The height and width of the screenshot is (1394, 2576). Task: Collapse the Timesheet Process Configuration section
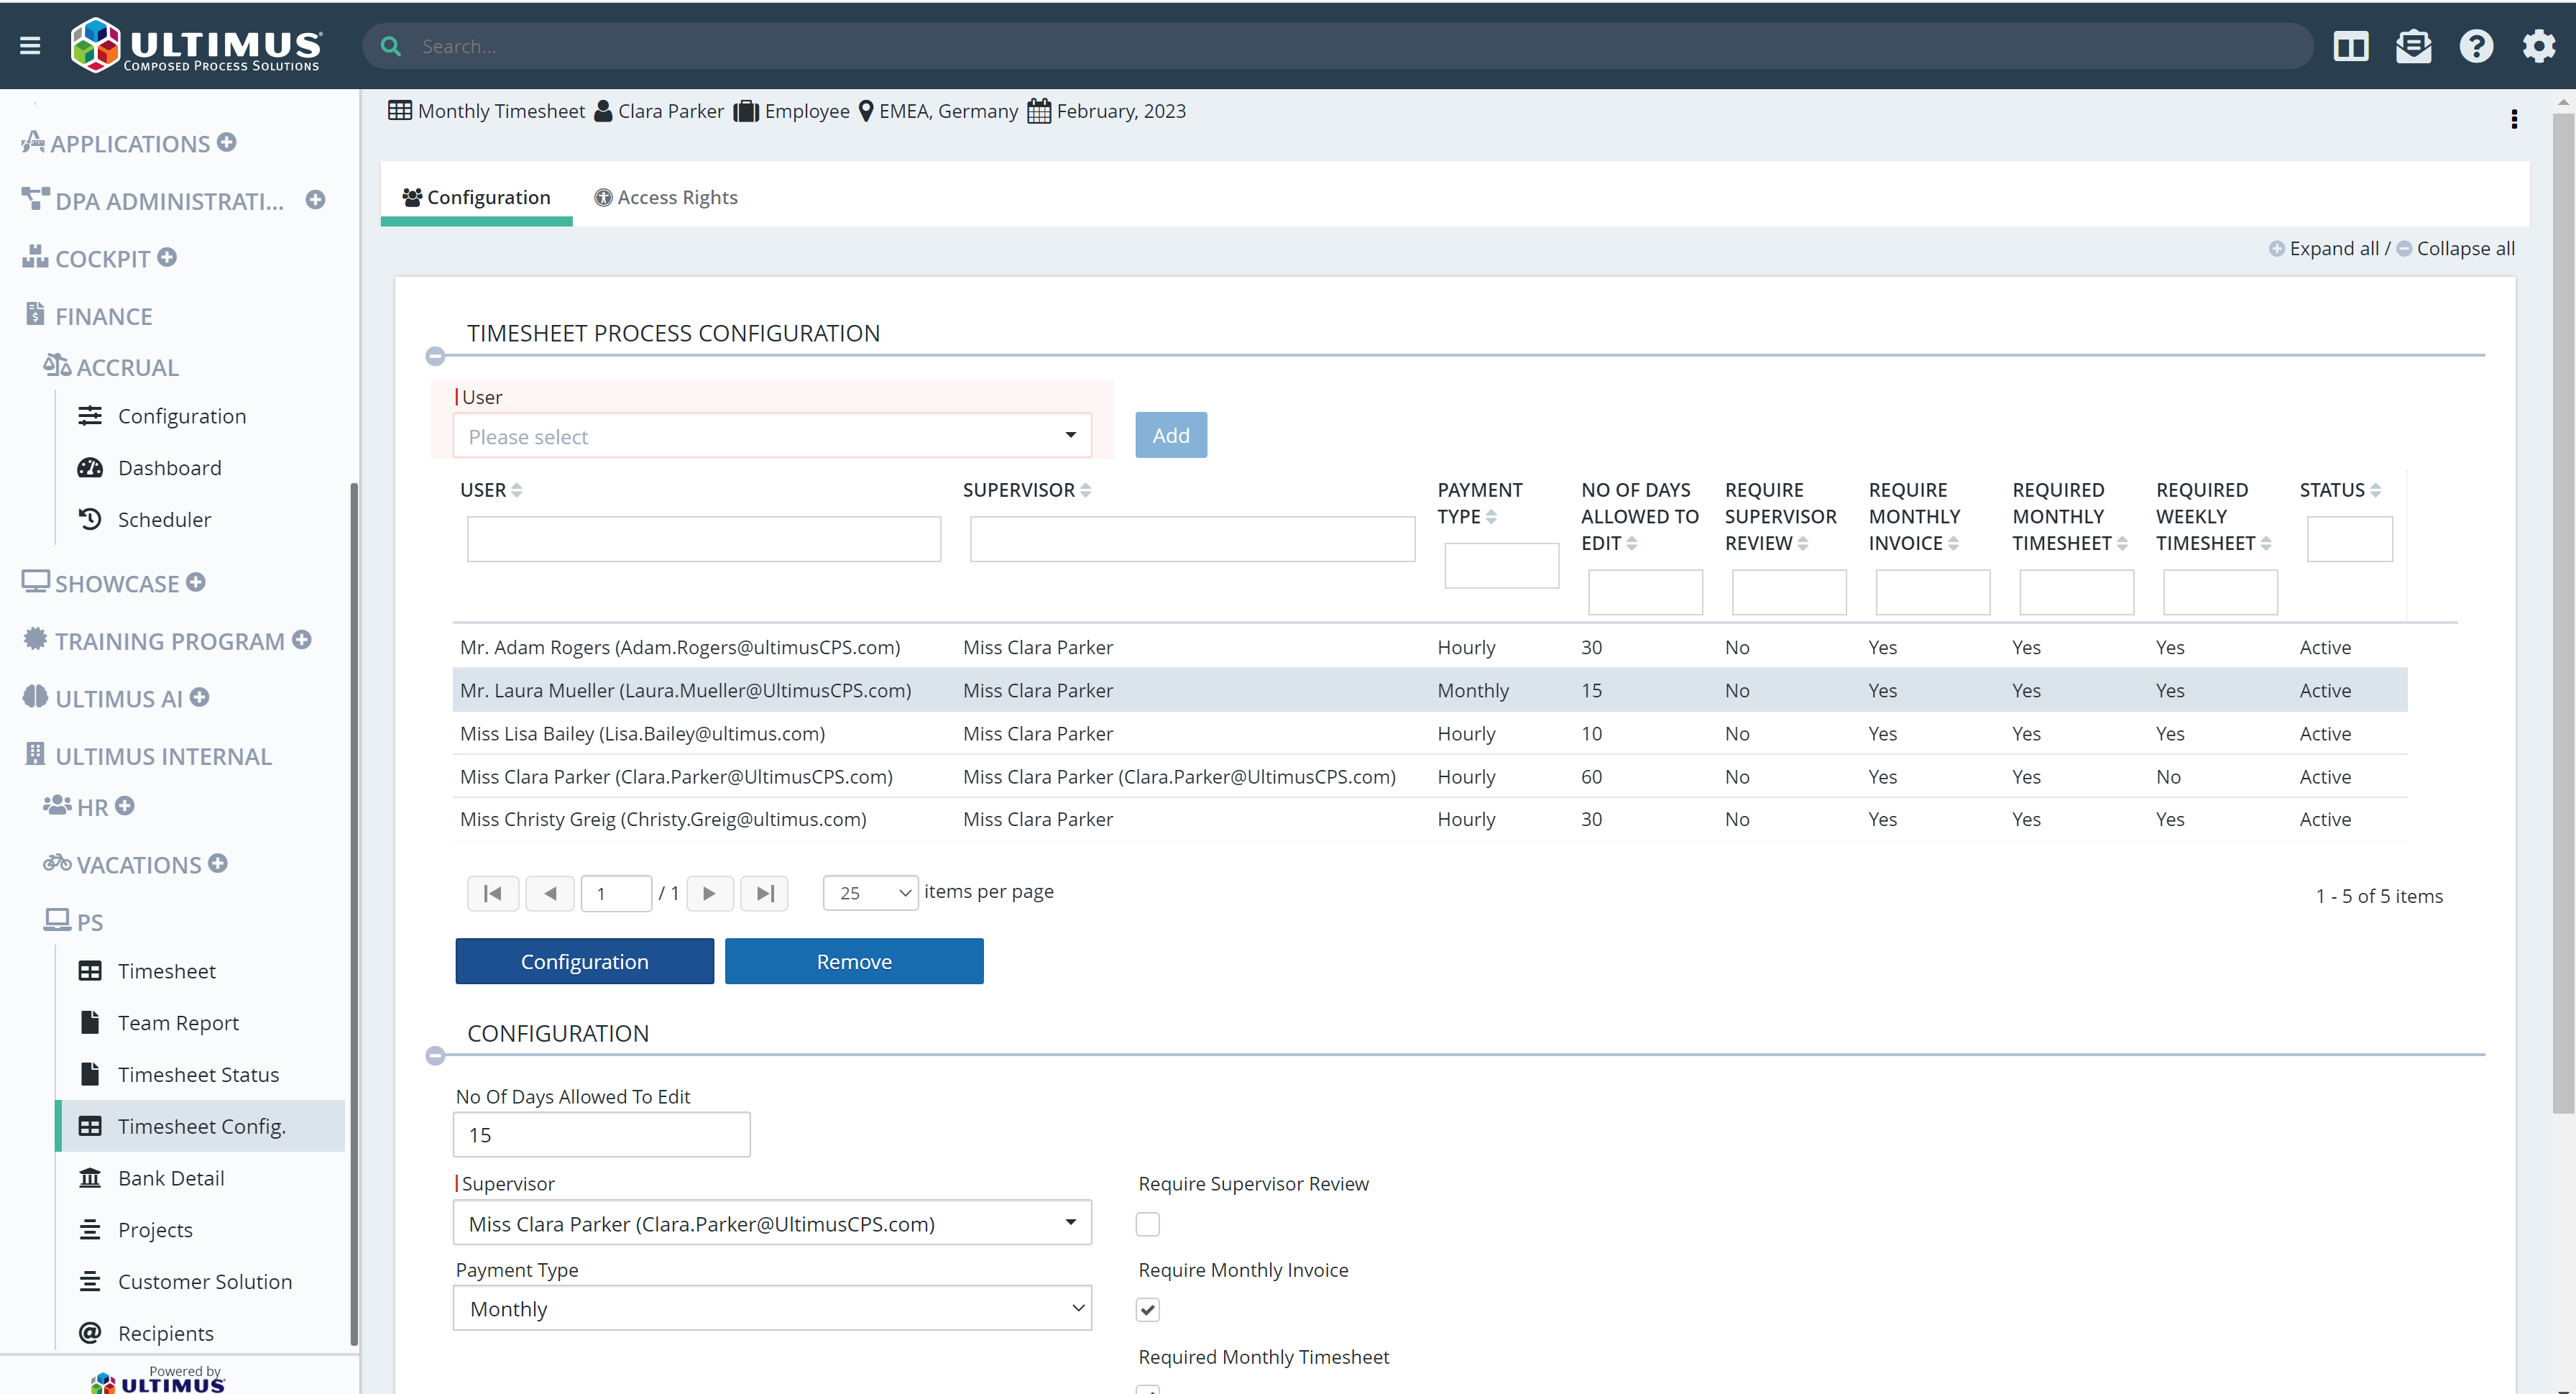(435, 356)
